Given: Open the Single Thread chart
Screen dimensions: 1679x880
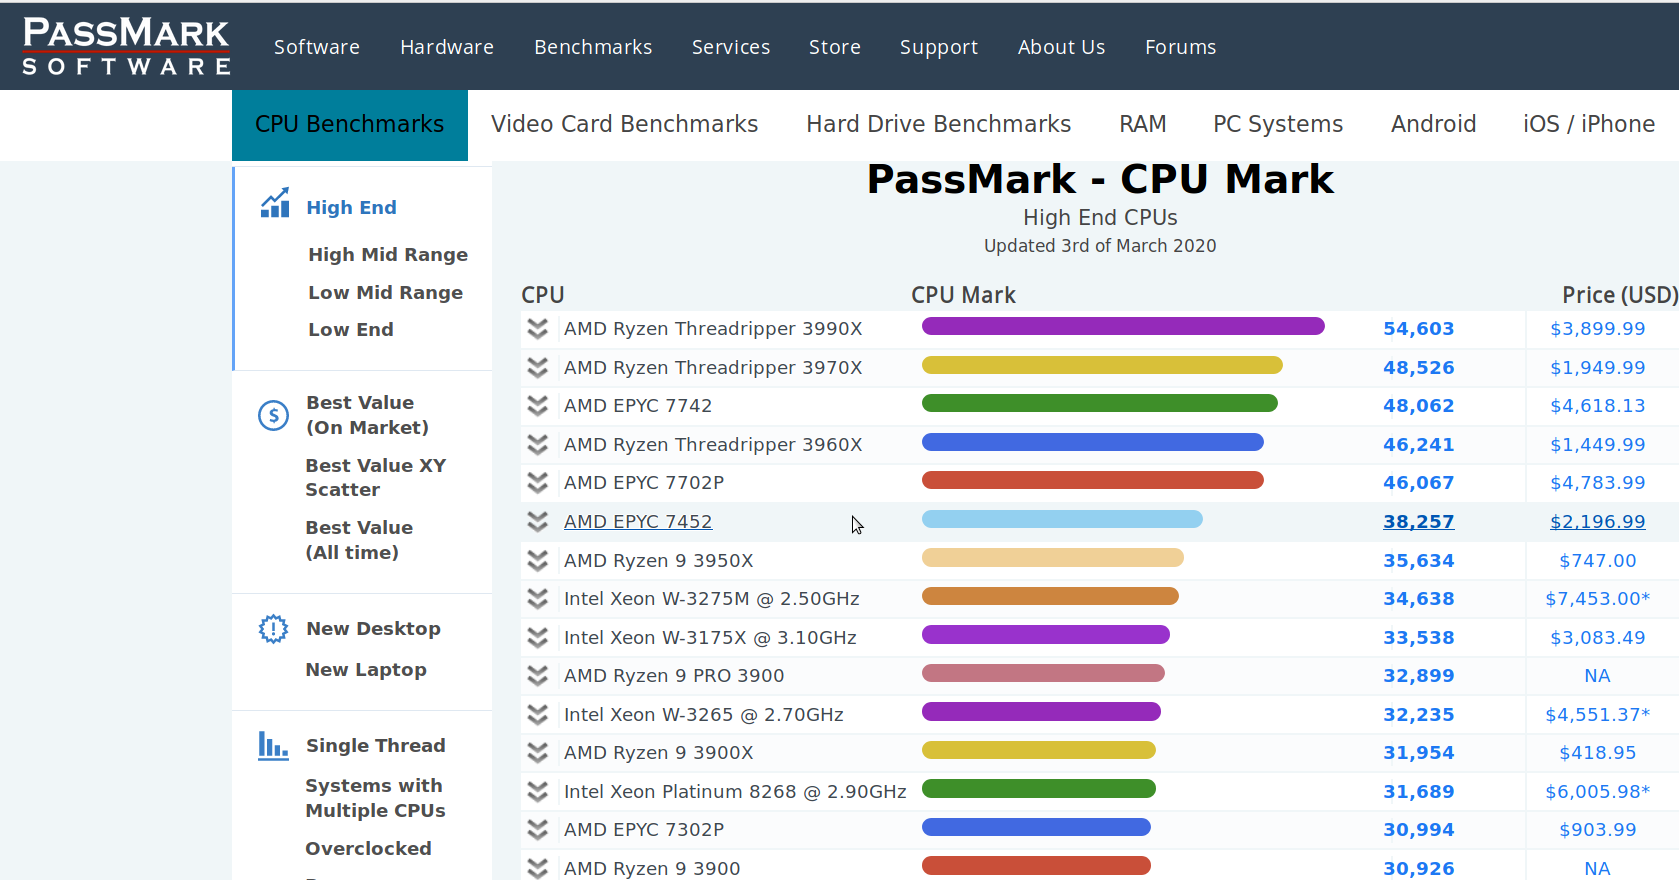Looking at the screenshot, I should pyautogui.click(x=376, y=746).
